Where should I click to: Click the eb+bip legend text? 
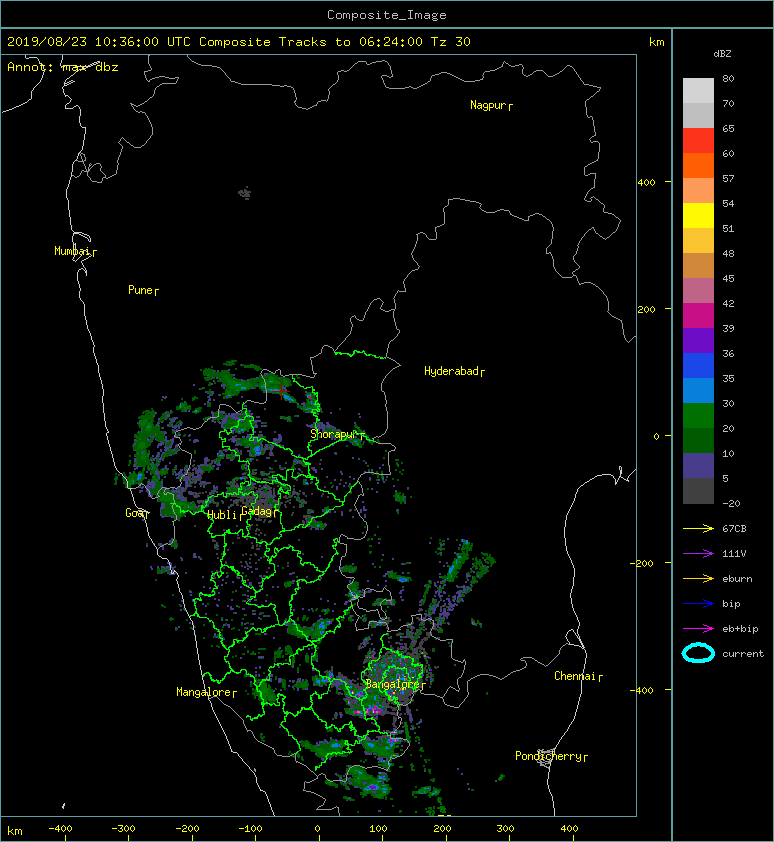pos(740,629)
